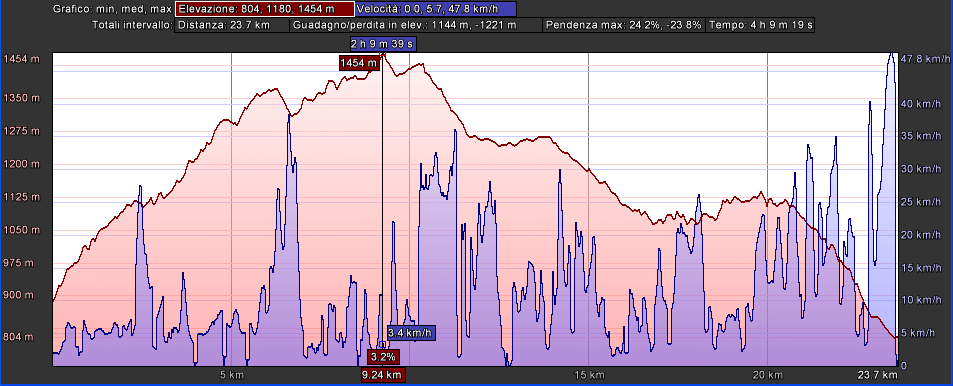Click the 3.2% slope label at cursor
The image size is (953, 386).
tap(383, 356)
